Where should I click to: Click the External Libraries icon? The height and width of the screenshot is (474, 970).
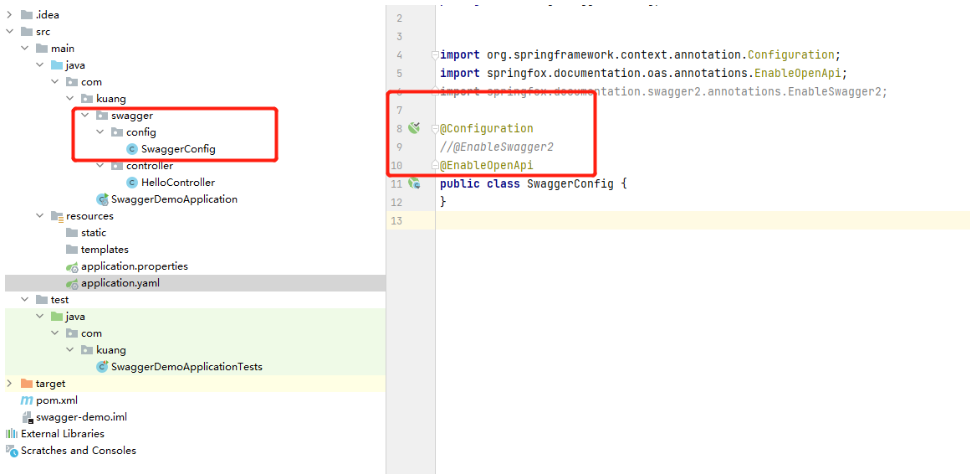12,434
